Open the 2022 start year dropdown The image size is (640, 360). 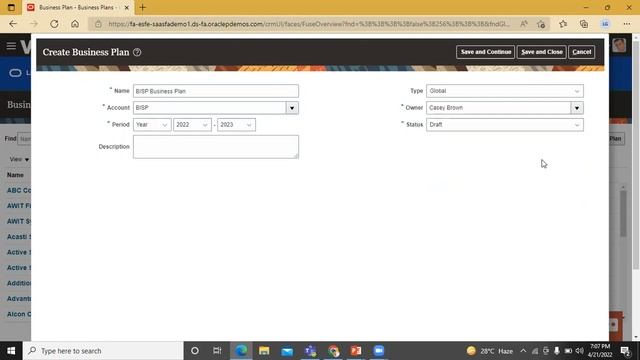[x=192, y=124]
